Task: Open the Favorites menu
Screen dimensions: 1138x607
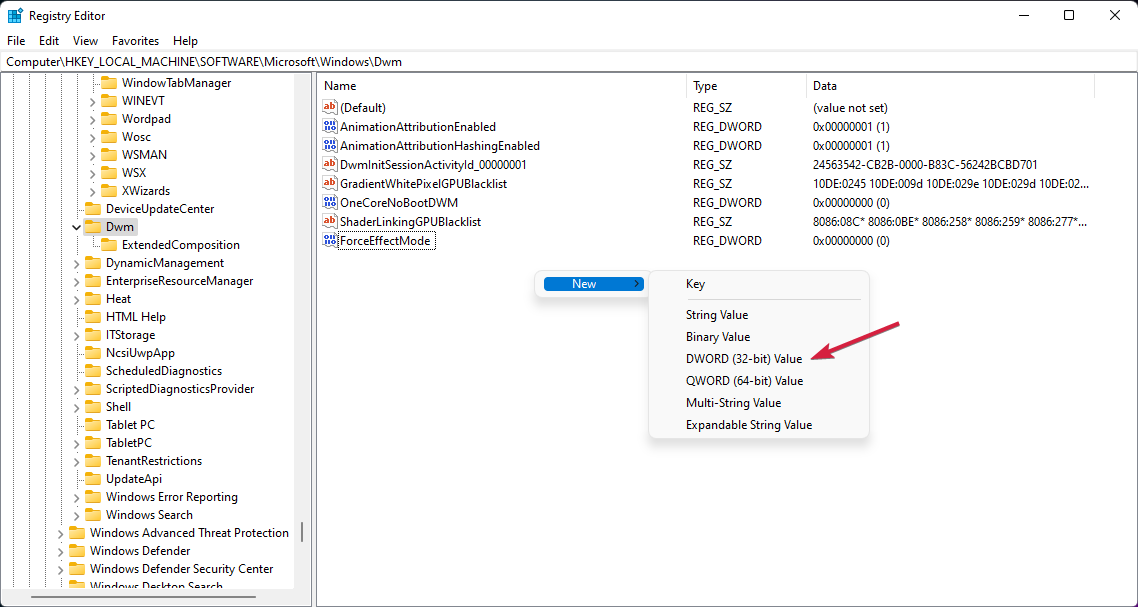Action: (135, 40)
